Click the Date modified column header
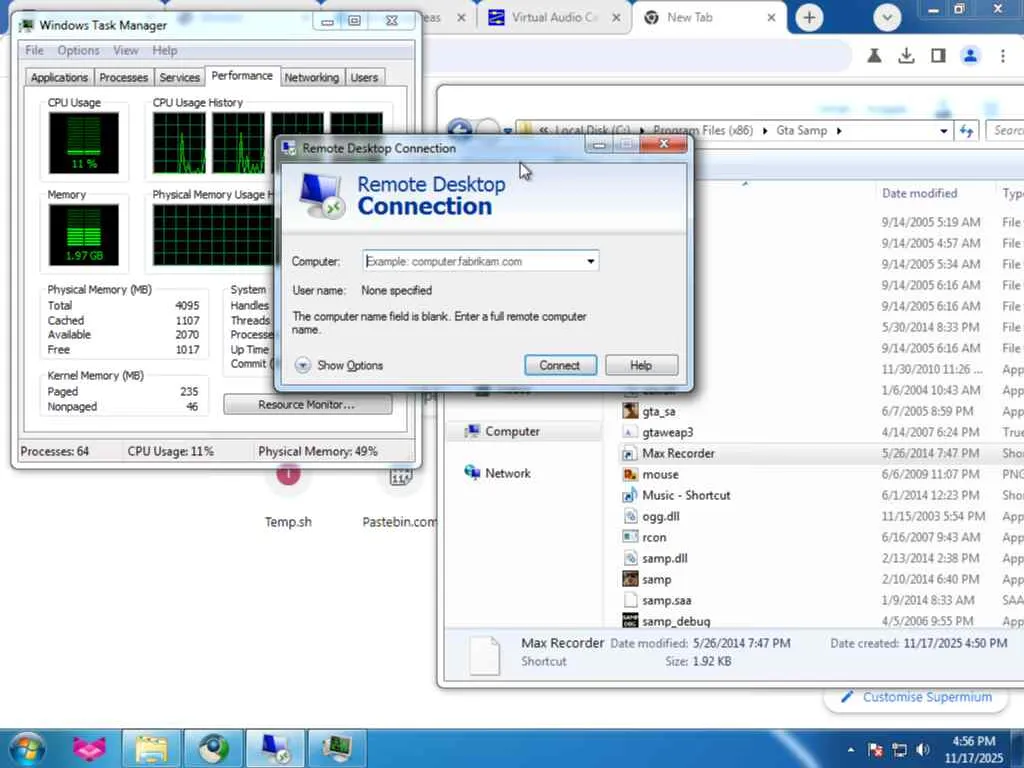1024x768 pixels. coord(920,193)
